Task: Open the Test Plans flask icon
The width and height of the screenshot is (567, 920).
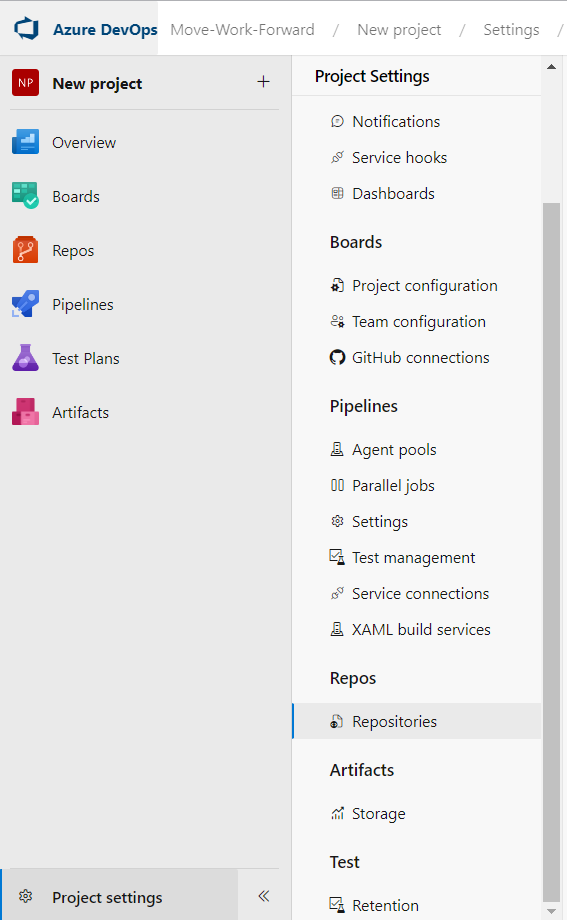Action: click(x=25, y=358)
